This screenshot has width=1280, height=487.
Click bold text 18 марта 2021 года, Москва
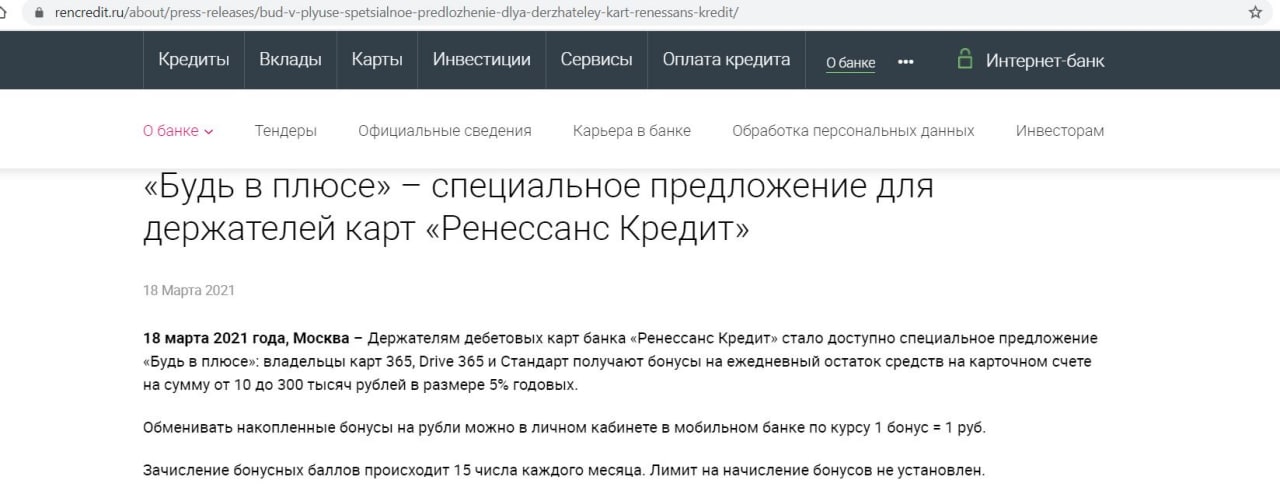click(246, 338)
